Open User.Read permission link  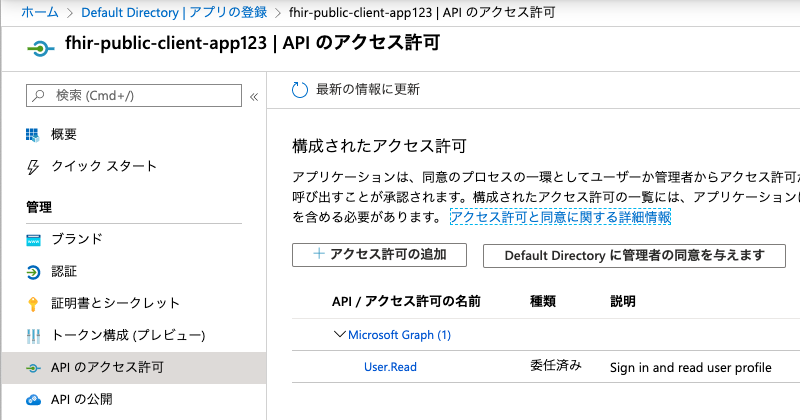[390, 367]
